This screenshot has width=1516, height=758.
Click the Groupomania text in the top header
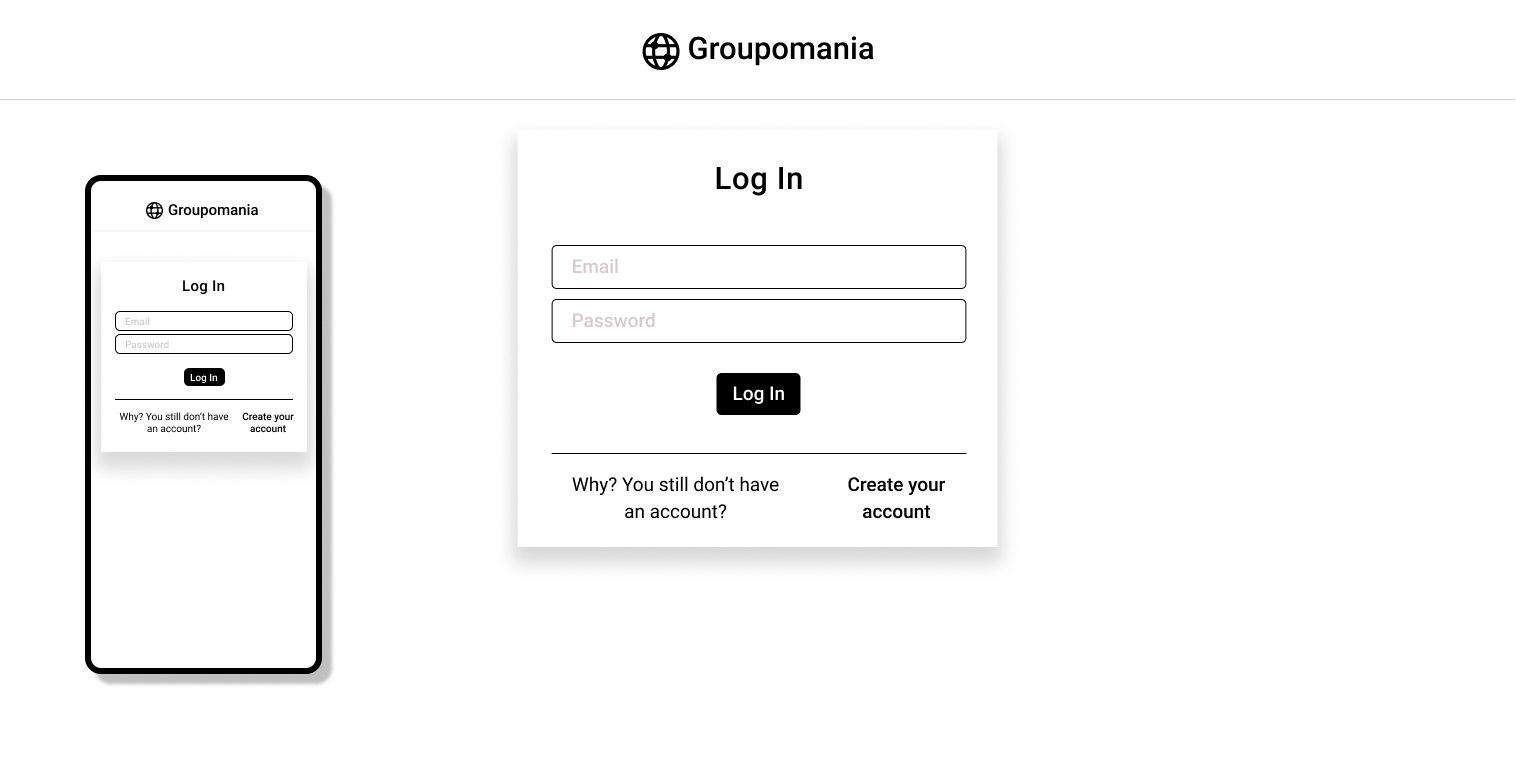(780, 49)
